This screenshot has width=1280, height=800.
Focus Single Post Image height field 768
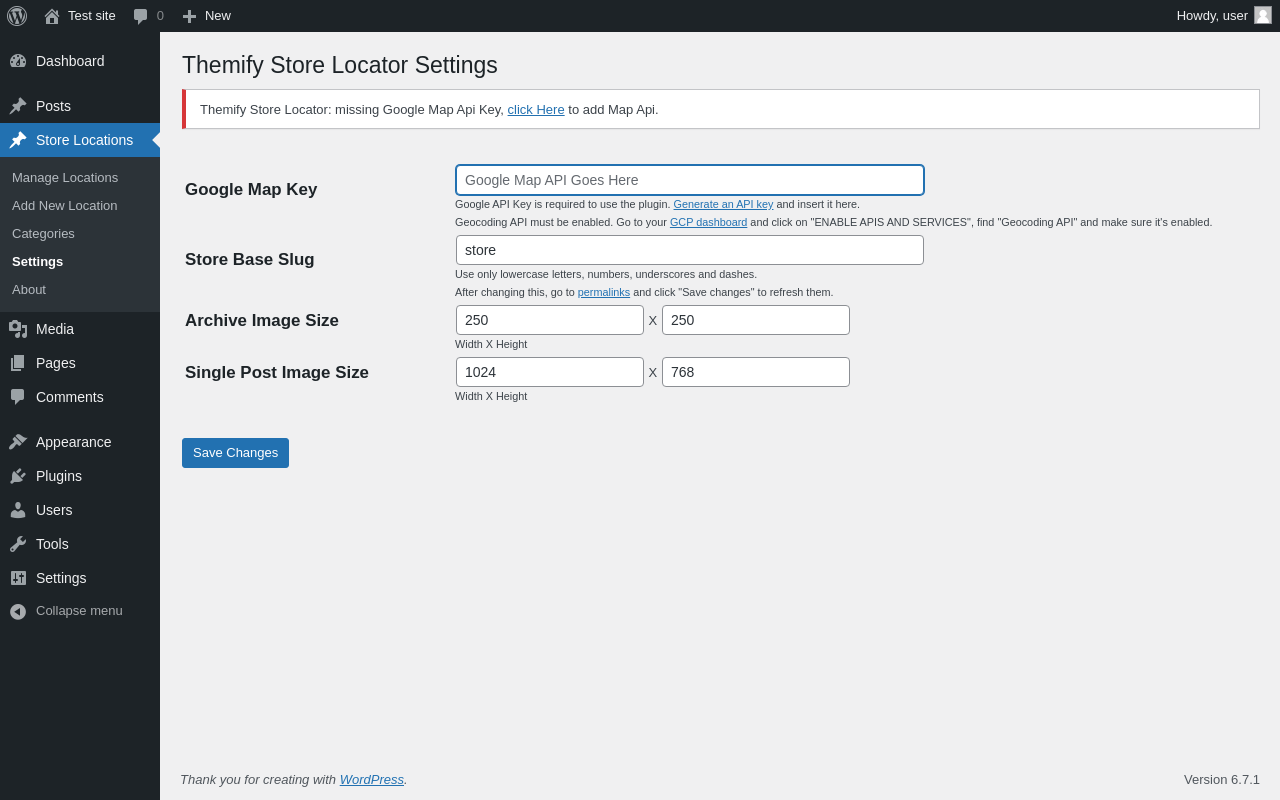pyautogui.click(x=756, y=372)
